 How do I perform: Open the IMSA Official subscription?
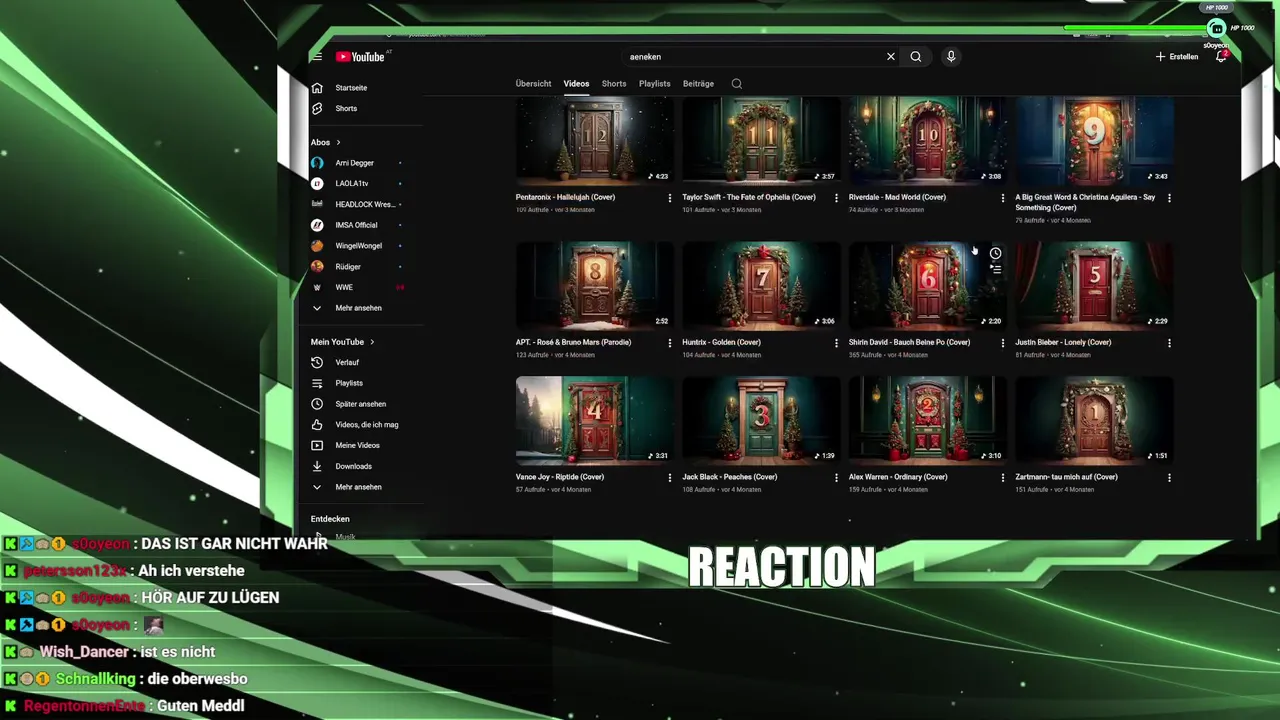(x=355, y=225)
